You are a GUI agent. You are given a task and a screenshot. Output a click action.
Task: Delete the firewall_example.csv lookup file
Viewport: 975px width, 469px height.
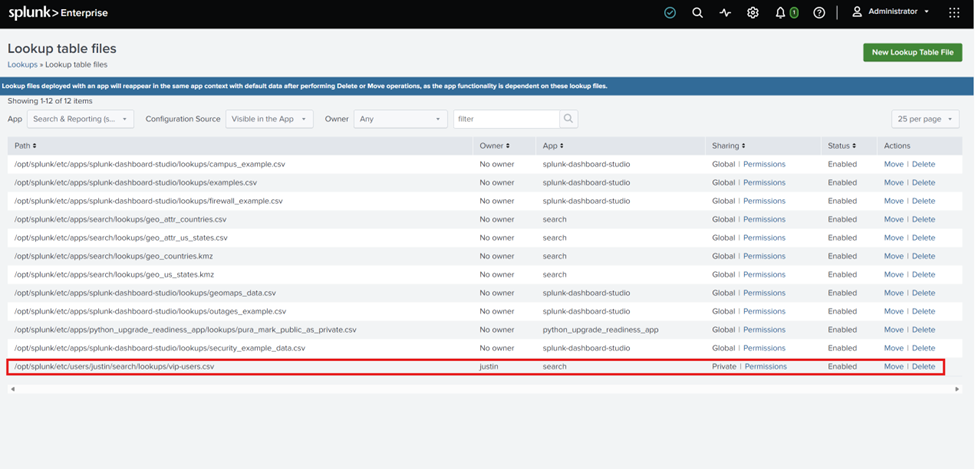[923, 201]
